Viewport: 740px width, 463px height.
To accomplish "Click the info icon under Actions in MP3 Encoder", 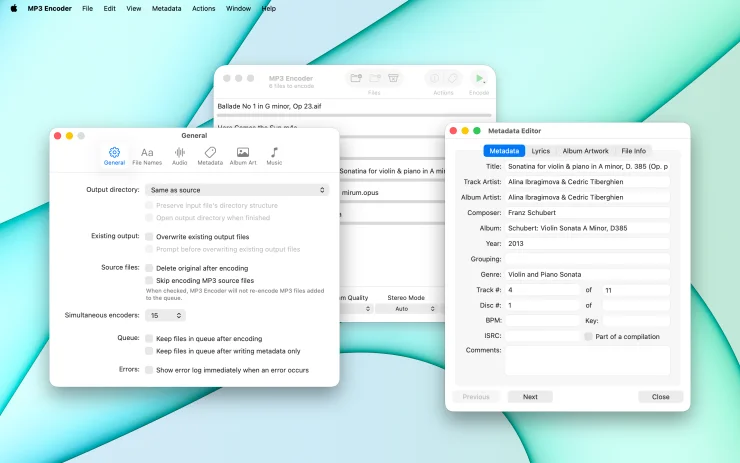I will (435, 78).
